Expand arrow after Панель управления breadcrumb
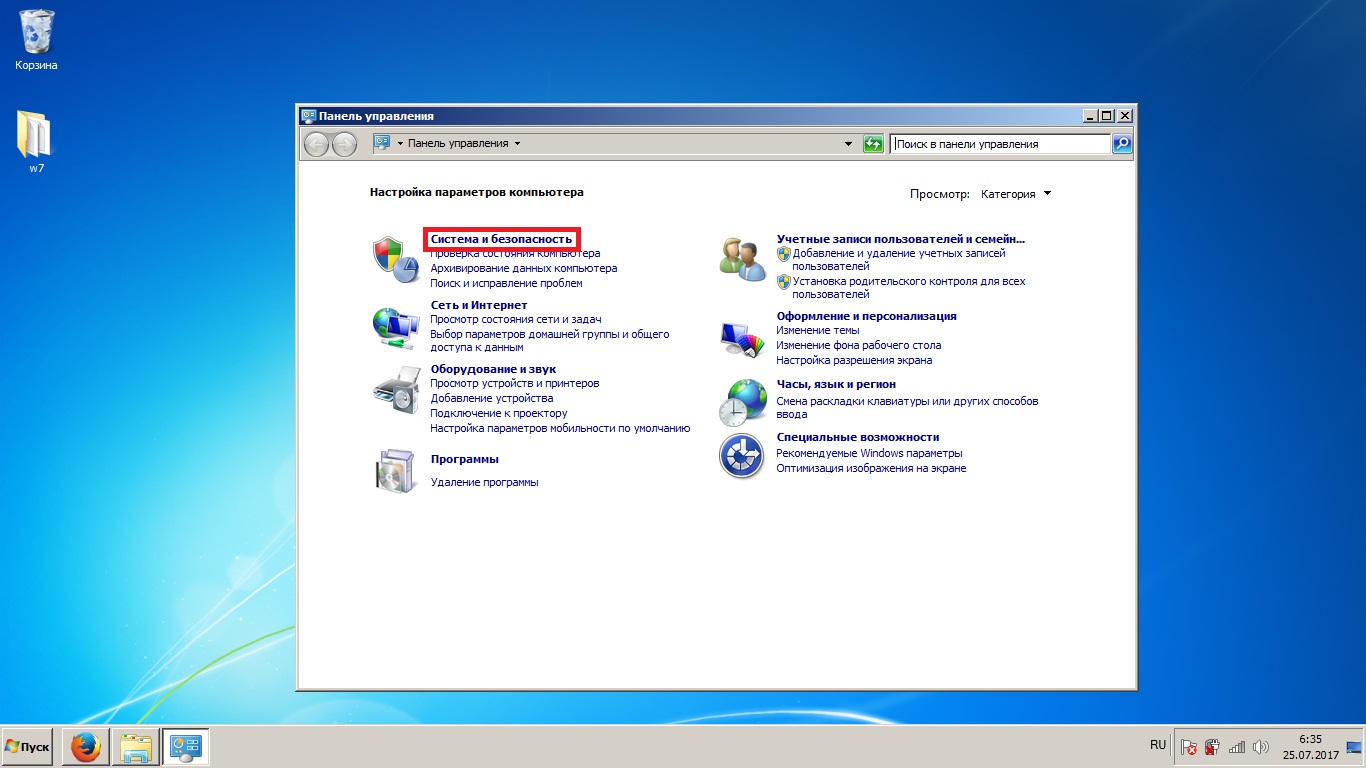The height and width of the screenshot is (768, 1366). click(517, 144)
